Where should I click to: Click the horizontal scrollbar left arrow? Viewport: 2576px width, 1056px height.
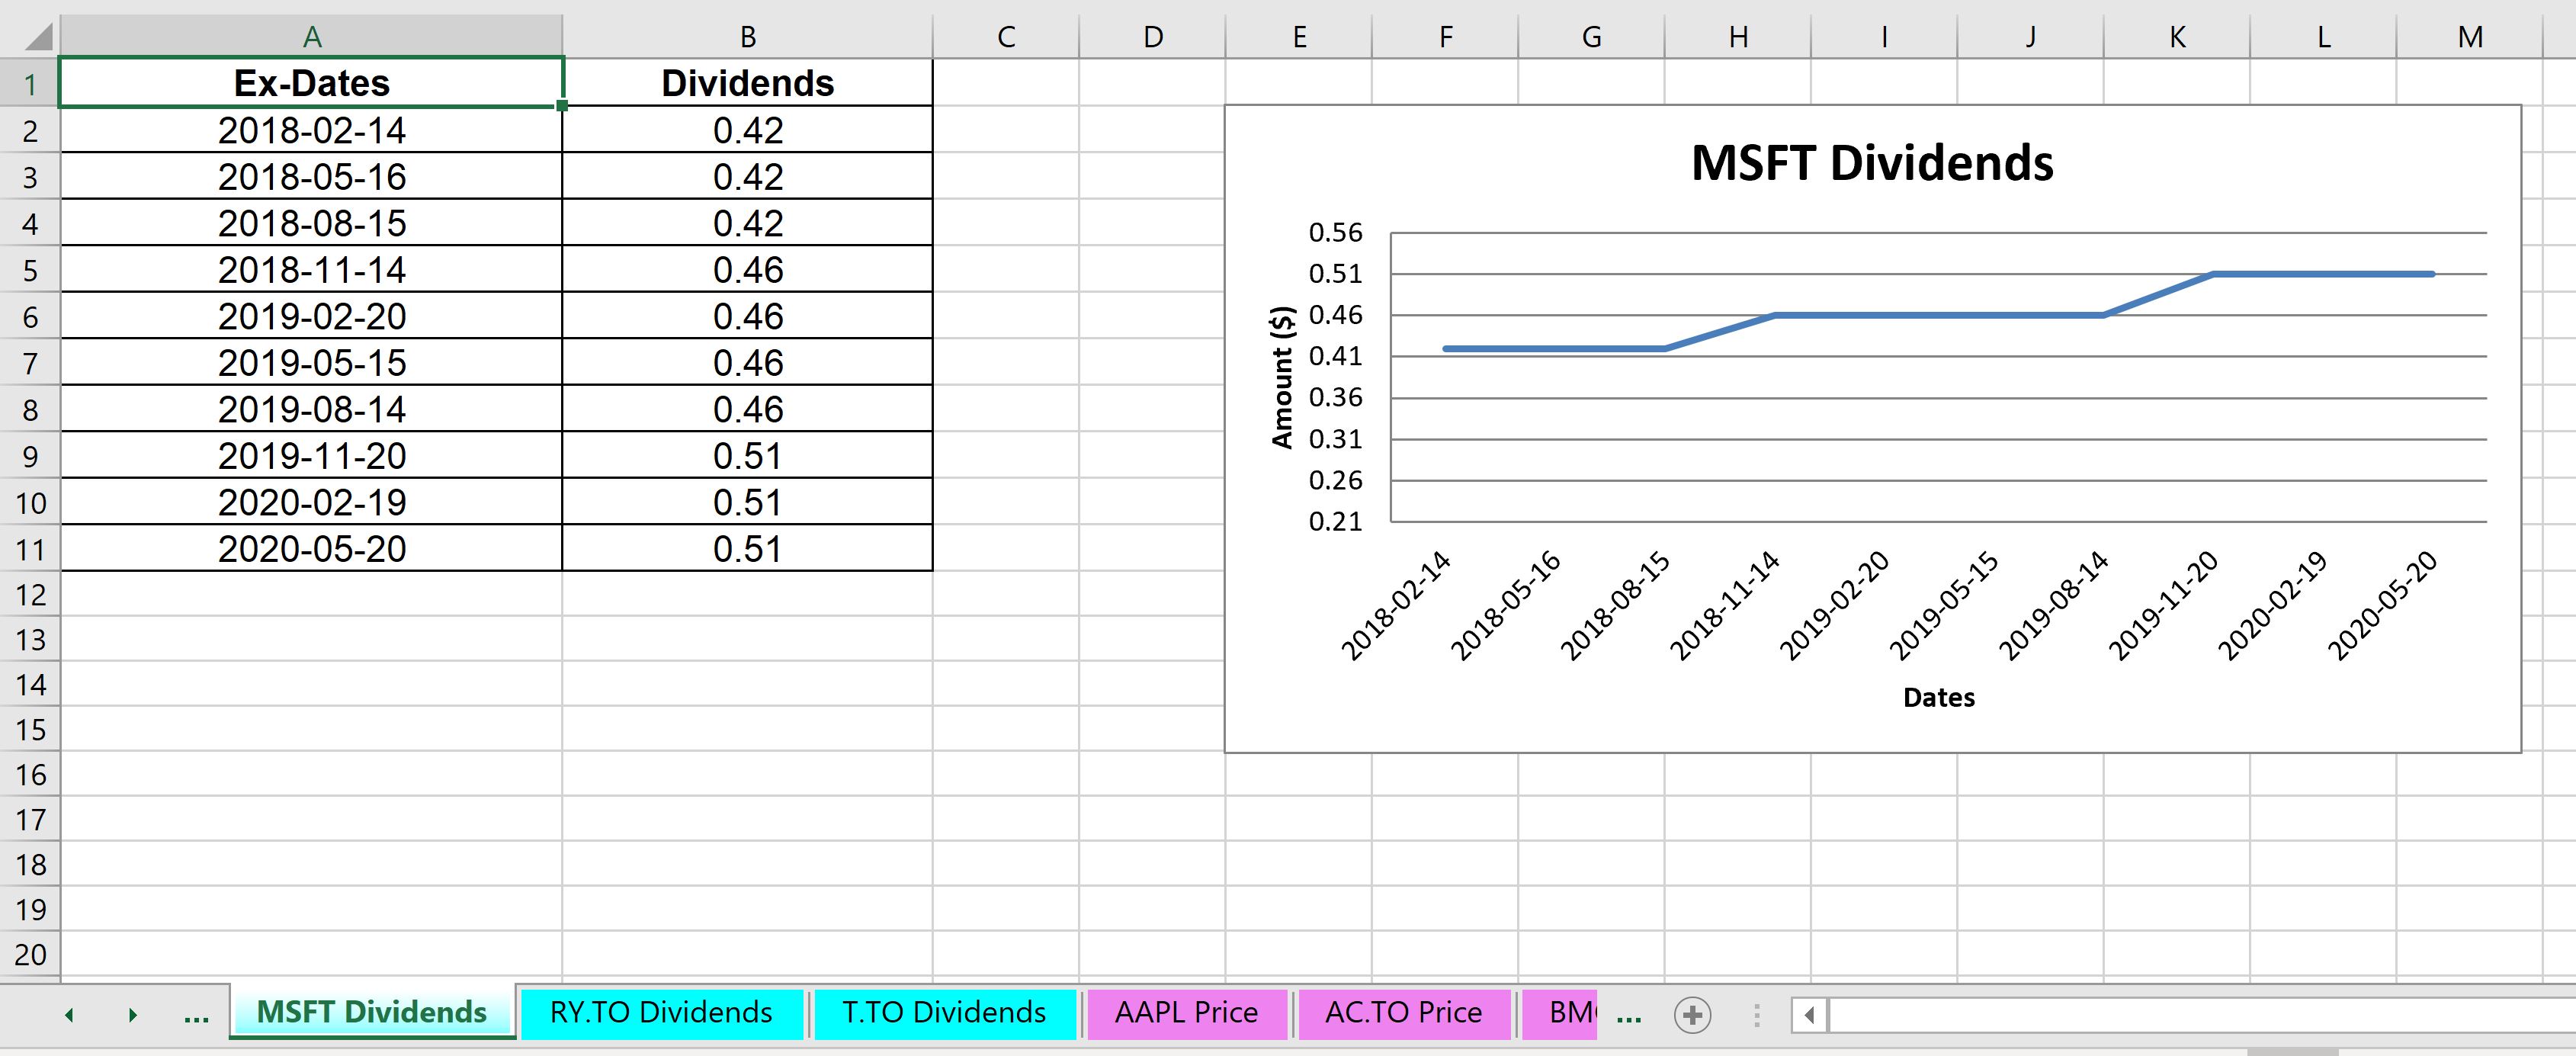[1809, 1016]
